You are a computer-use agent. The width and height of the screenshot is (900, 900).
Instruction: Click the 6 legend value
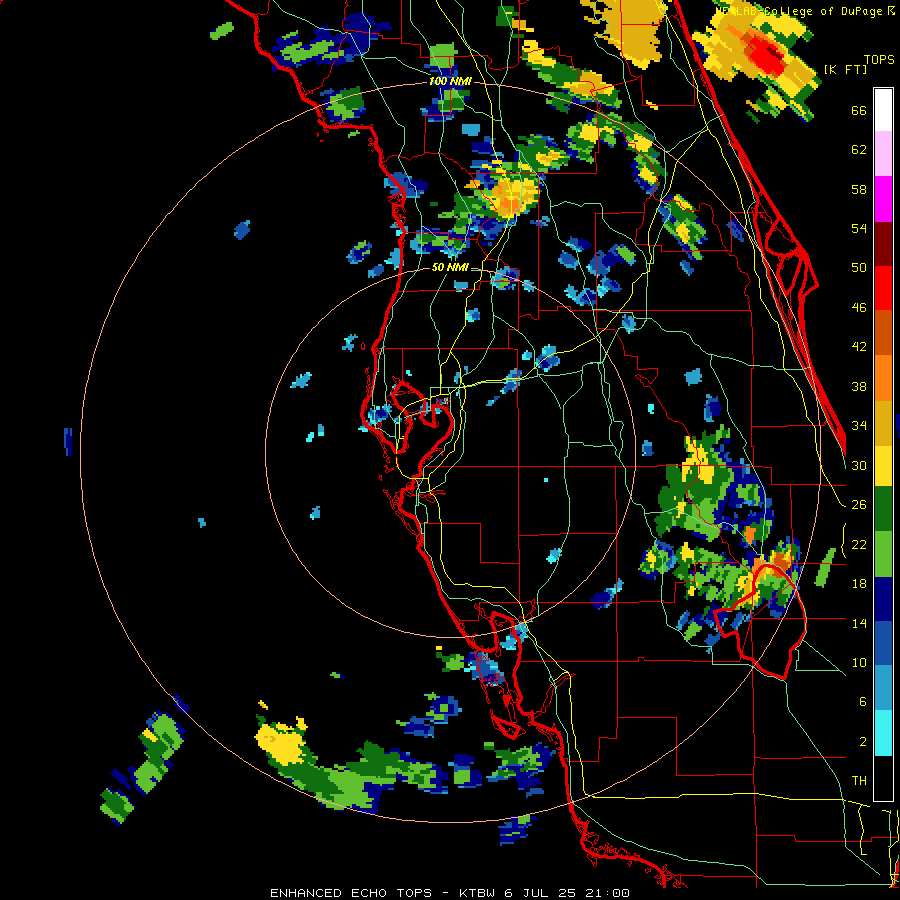coord(862,702)
